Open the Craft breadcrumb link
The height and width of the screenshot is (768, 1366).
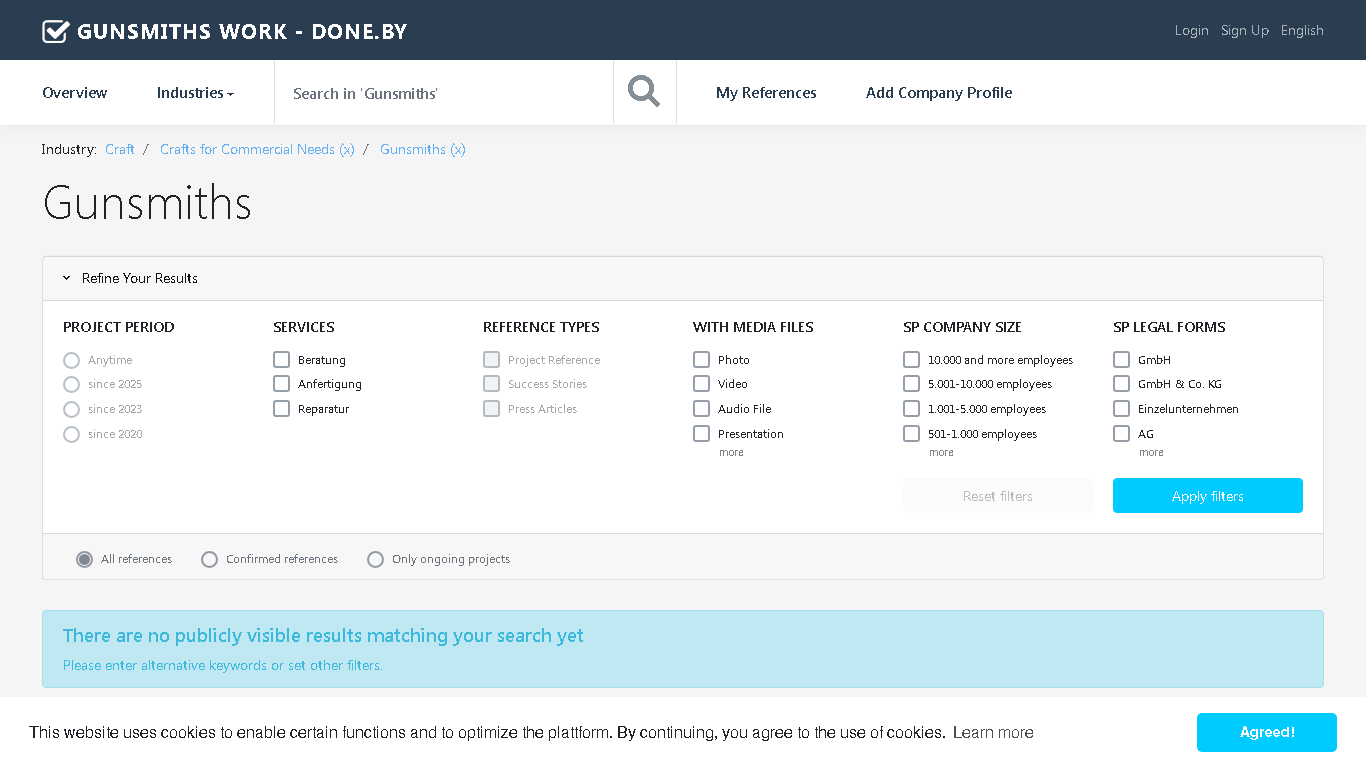(x=119, y=149)
